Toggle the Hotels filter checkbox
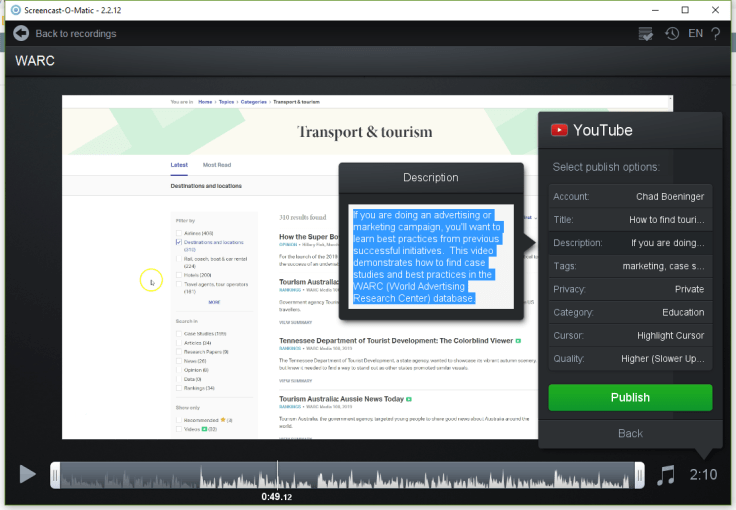Viewport: 736px width, 510px height. (x=179, y=275)
